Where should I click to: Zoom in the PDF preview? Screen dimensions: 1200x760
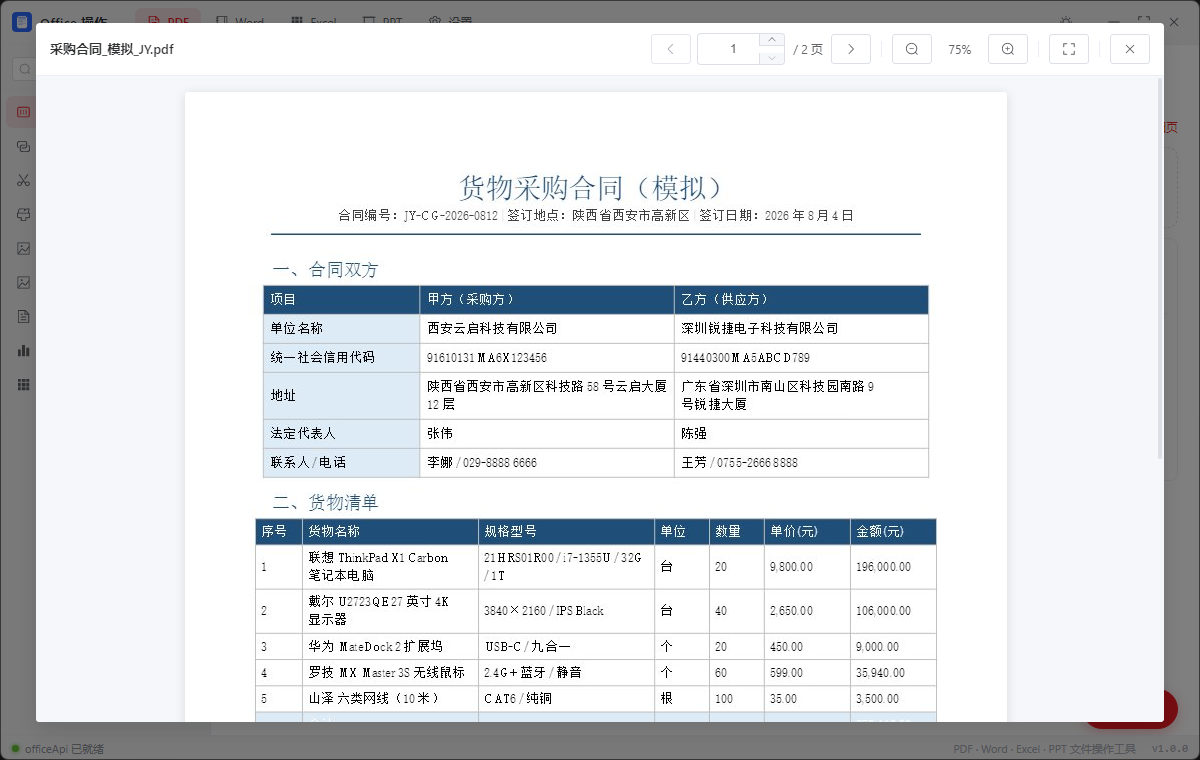1008,49
